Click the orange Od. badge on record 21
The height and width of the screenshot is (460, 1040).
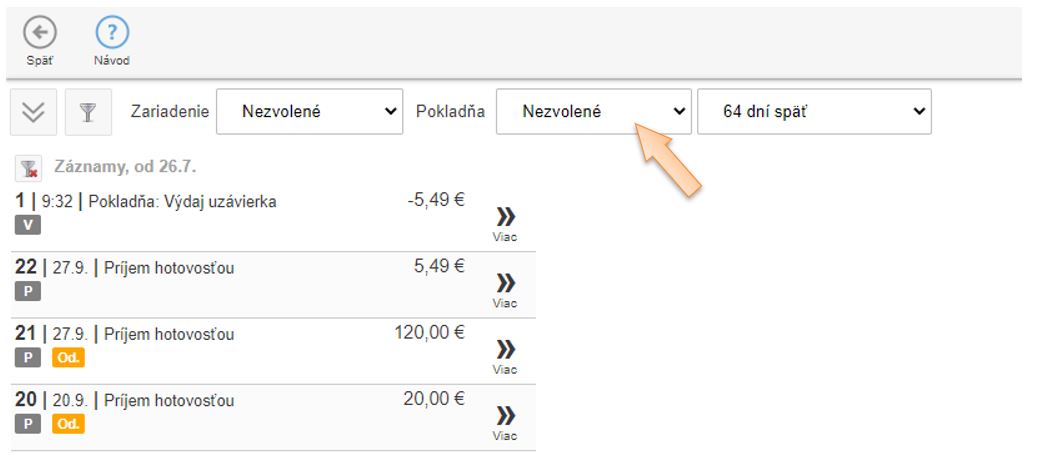(68, 358)
